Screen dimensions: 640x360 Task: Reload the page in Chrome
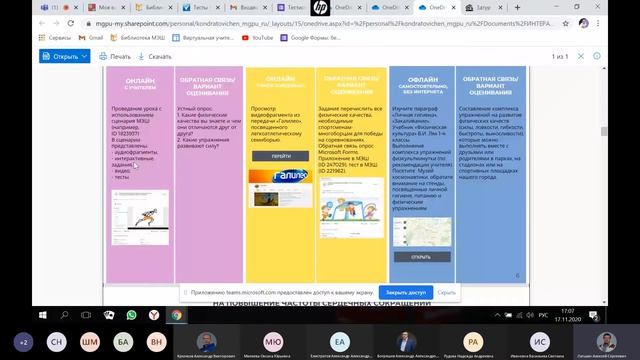coord(71,23)
